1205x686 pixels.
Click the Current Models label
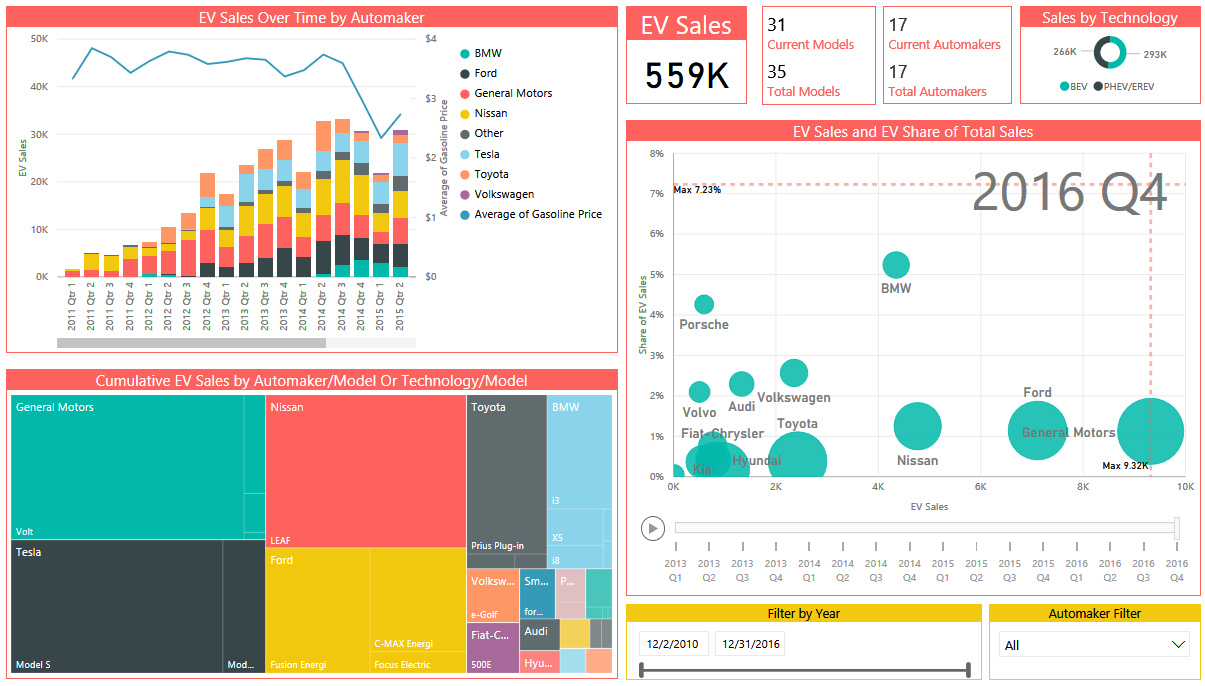point(811,45)
